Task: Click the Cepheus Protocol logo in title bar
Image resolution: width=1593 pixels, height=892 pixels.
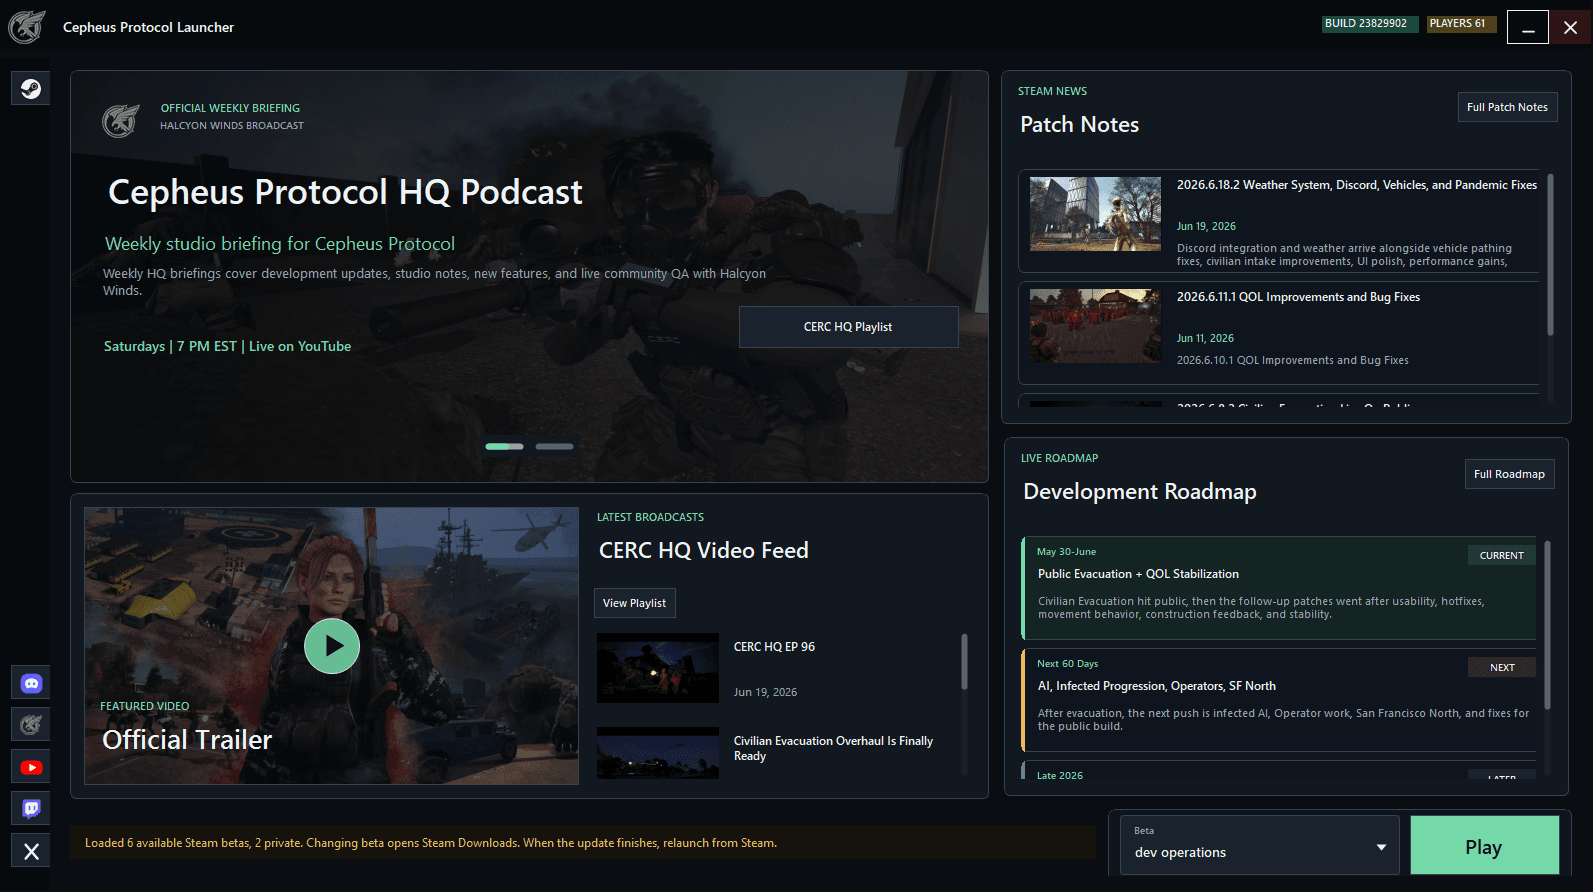Action: tap(27, 27)
